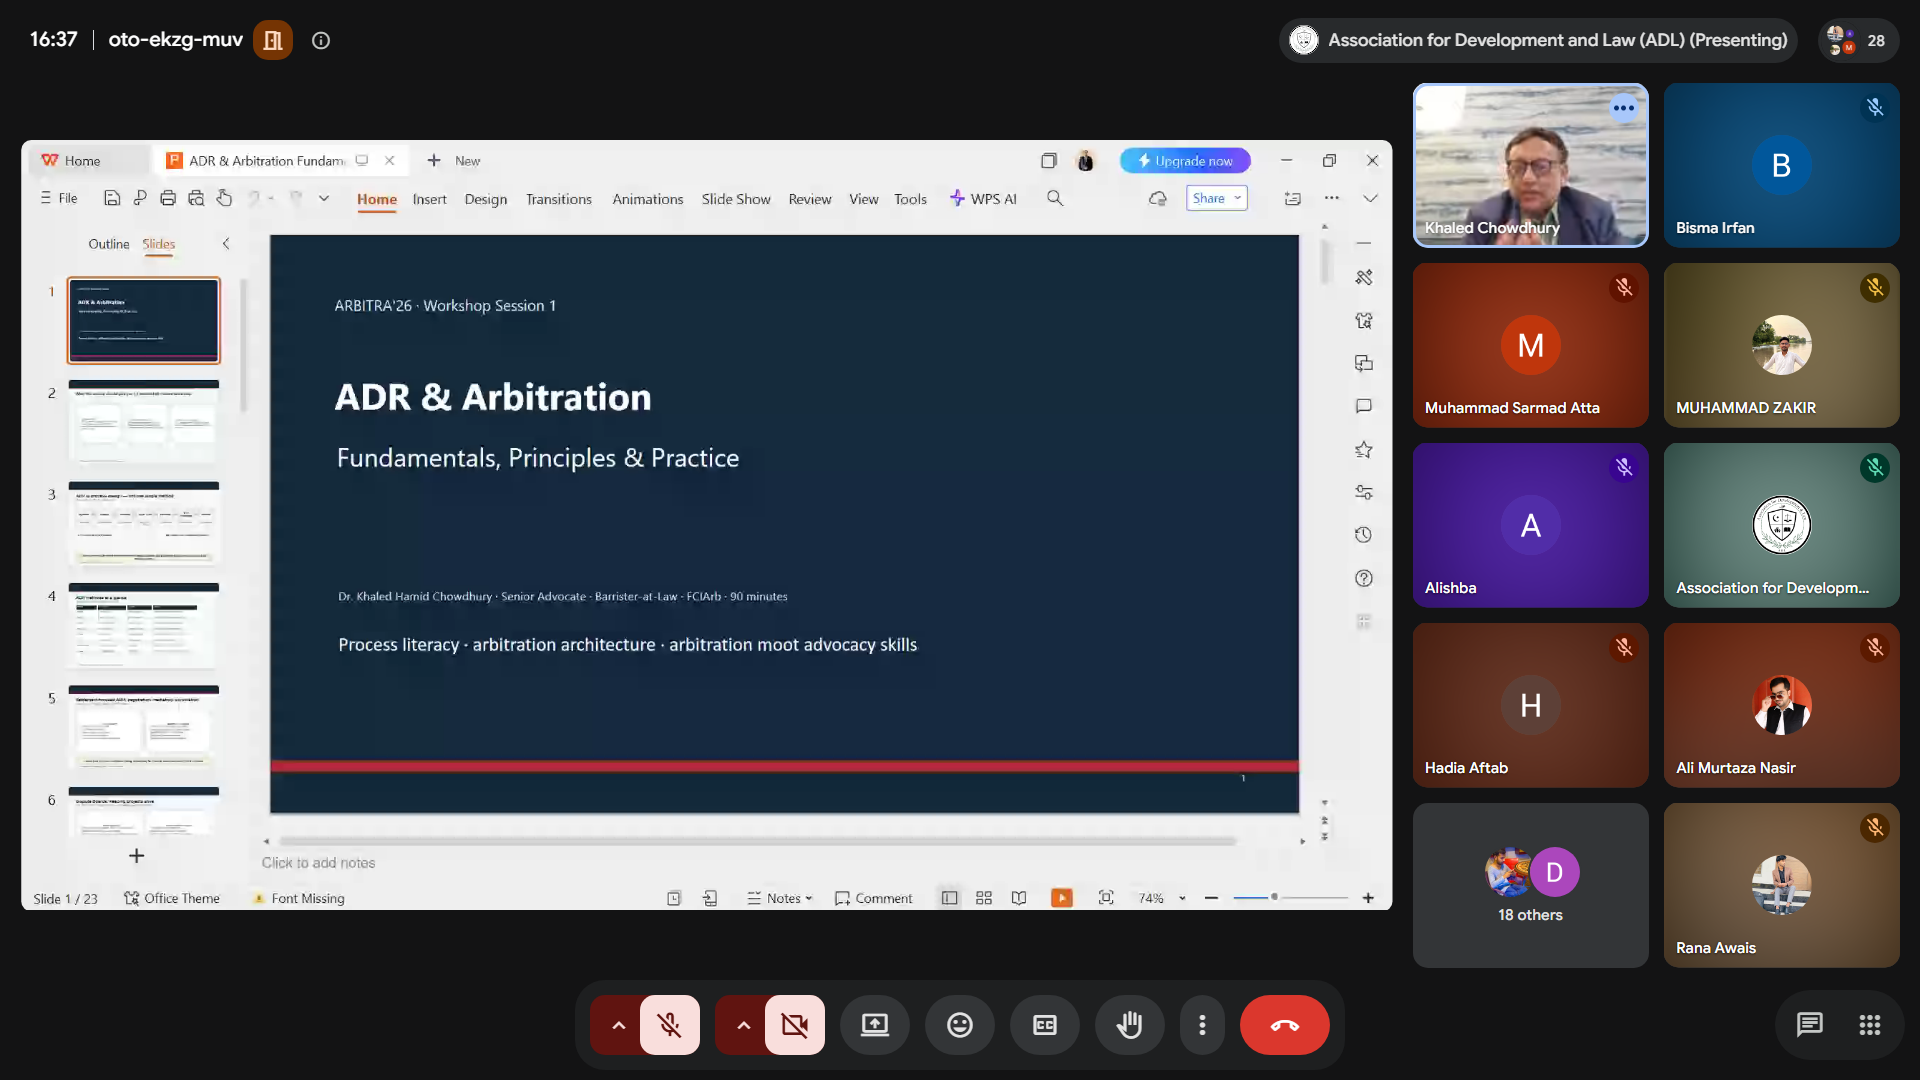Viewport: 1920px width, 1080px height.
Task: Click the ribbon search magnifier icon
Action: pos(1055,198)
